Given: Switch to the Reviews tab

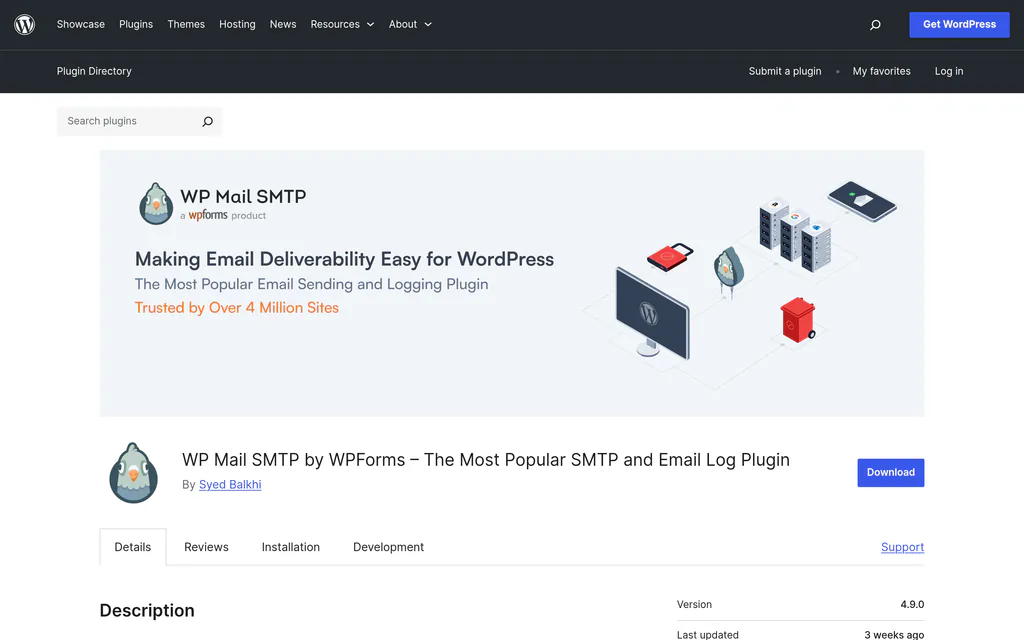Looking at the screenshot, I should (206, 547).
